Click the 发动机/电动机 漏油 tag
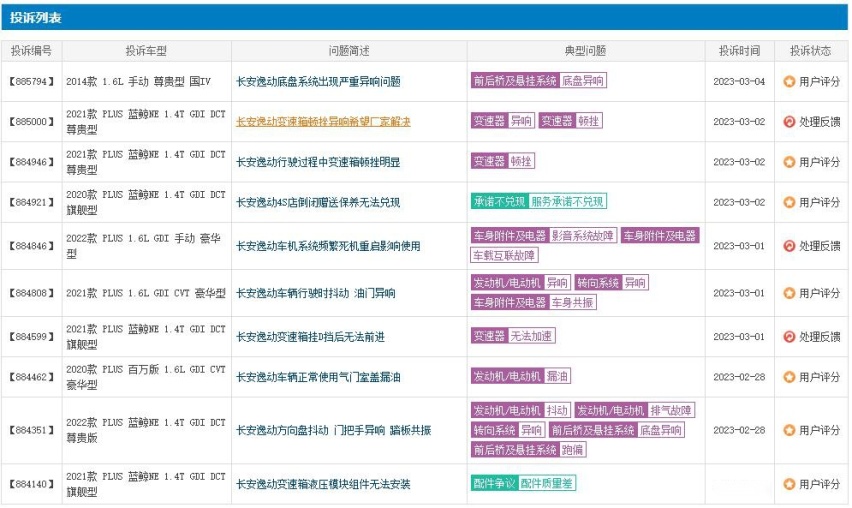The image size is (852, 508). pyautogui.click(x=521, y=376)
